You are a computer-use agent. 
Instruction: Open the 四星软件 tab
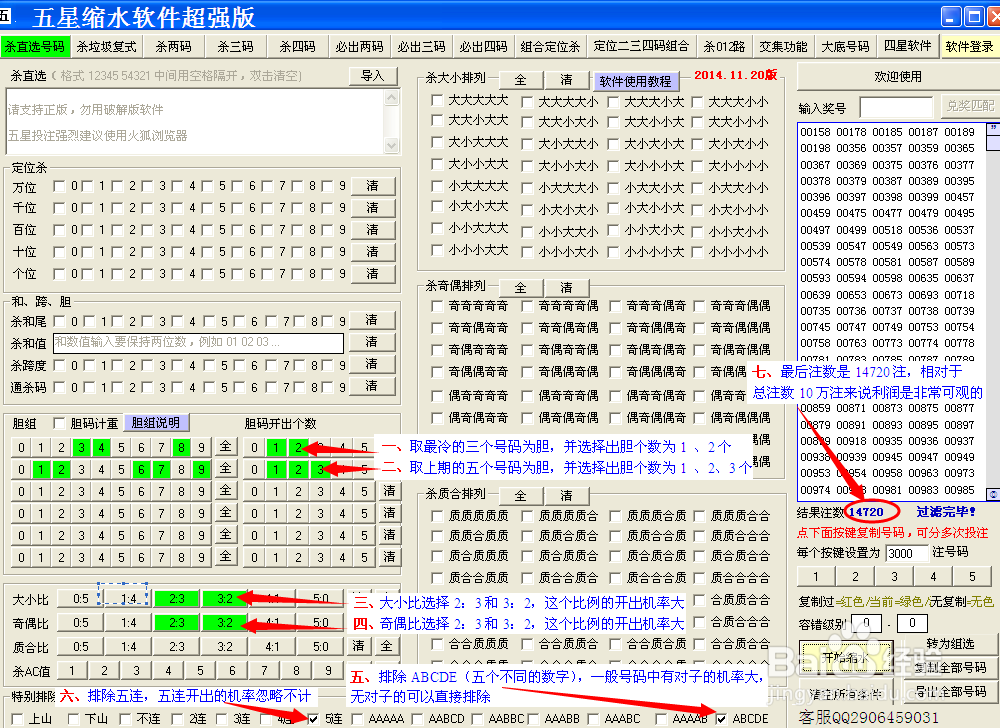(x=908, y=47)
